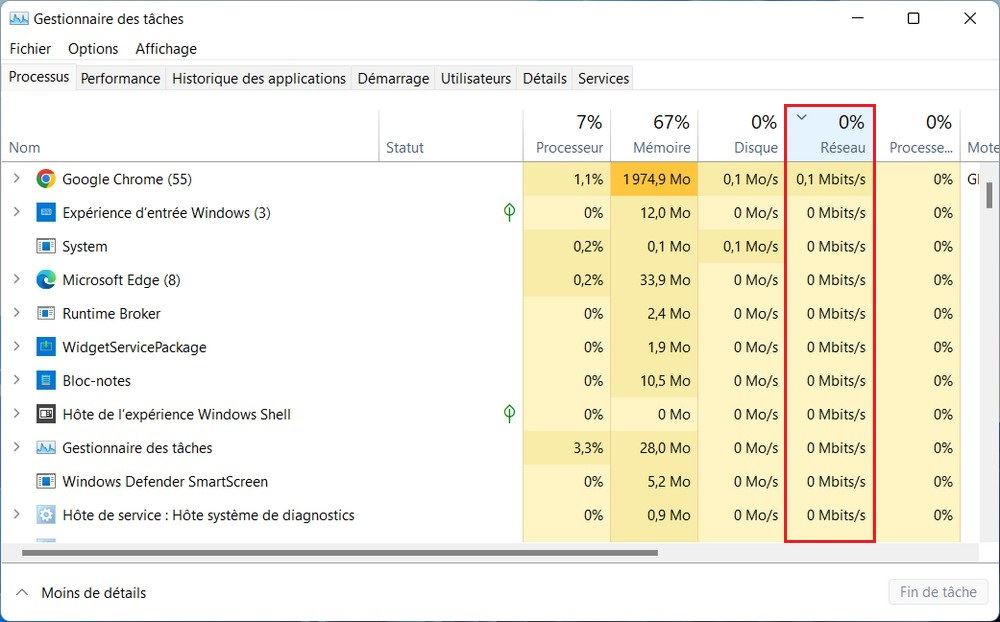The width and height of the screenshot is (1000, 622).
Task: Open the Affichage menu
Action: (166, 49)
